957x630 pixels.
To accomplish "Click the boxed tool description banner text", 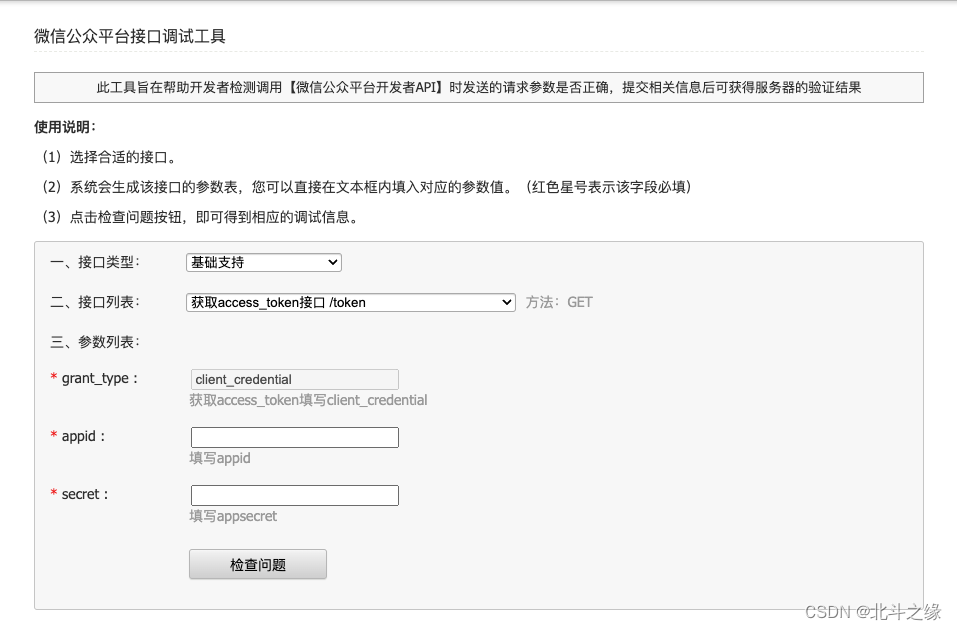I will (478, 87).
